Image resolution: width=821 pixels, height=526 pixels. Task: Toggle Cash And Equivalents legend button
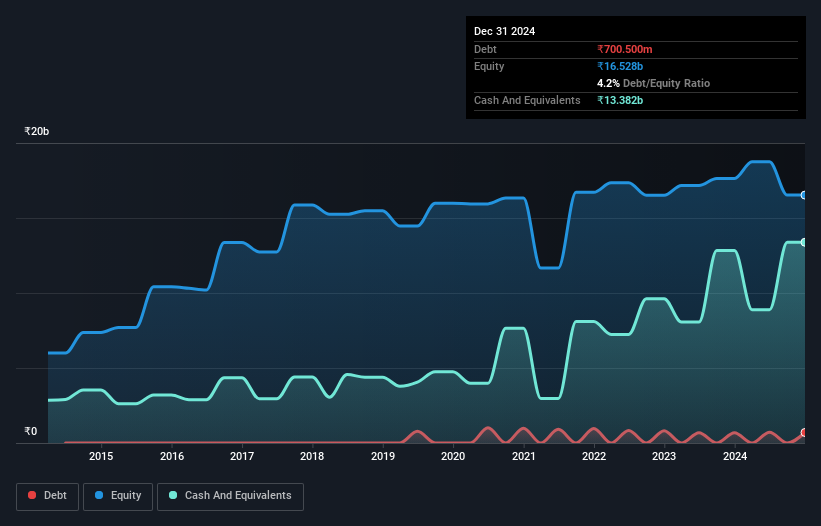(x=230, y=496)
